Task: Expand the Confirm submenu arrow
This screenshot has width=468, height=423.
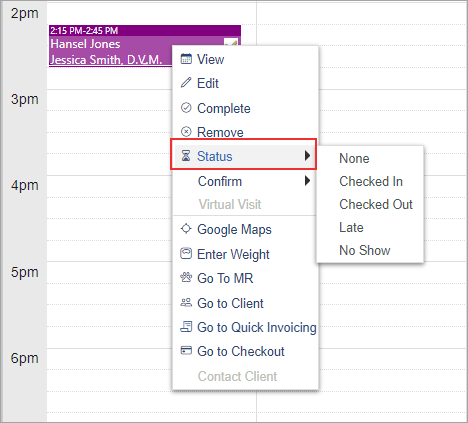Action: pos(307,181)
